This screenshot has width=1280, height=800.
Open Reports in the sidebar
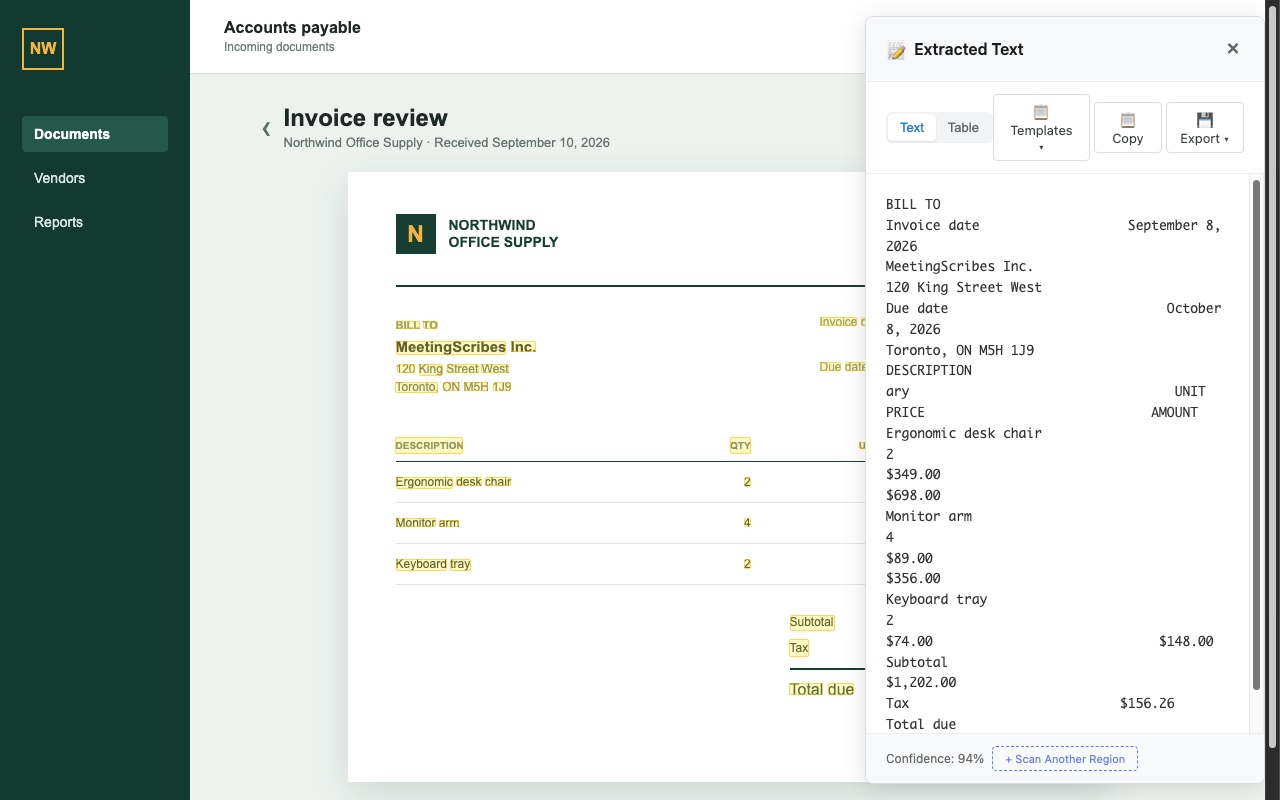pyautogui.click(x=95, y=222)
